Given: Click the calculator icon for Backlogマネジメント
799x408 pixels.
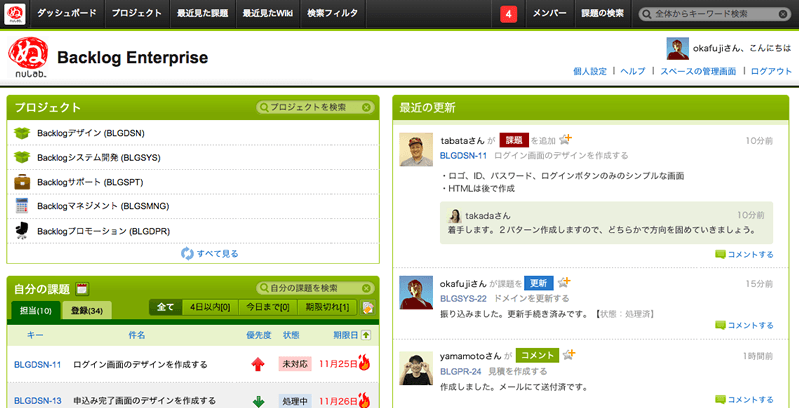Looking at the screenshot, I should click(22, 206).
